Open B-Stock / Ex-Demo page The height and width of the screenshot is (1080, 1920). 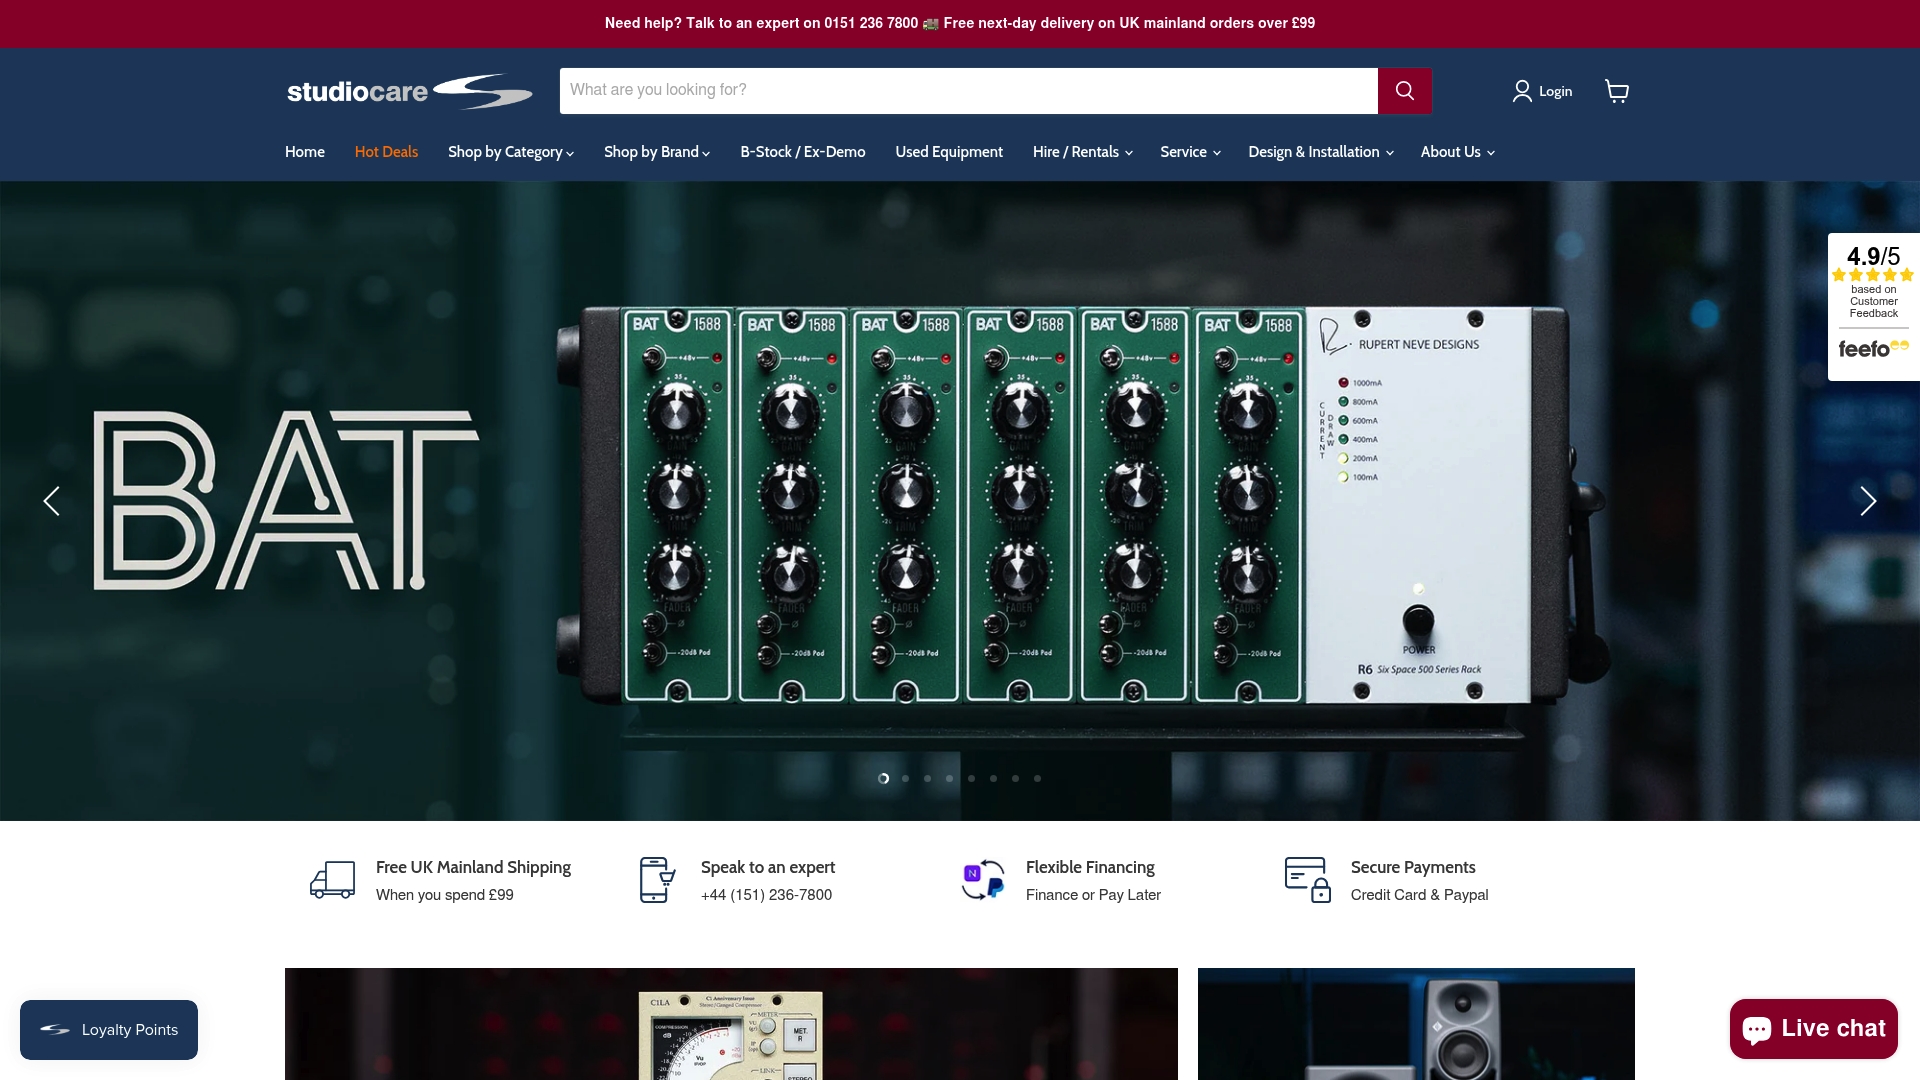point(803,152)
